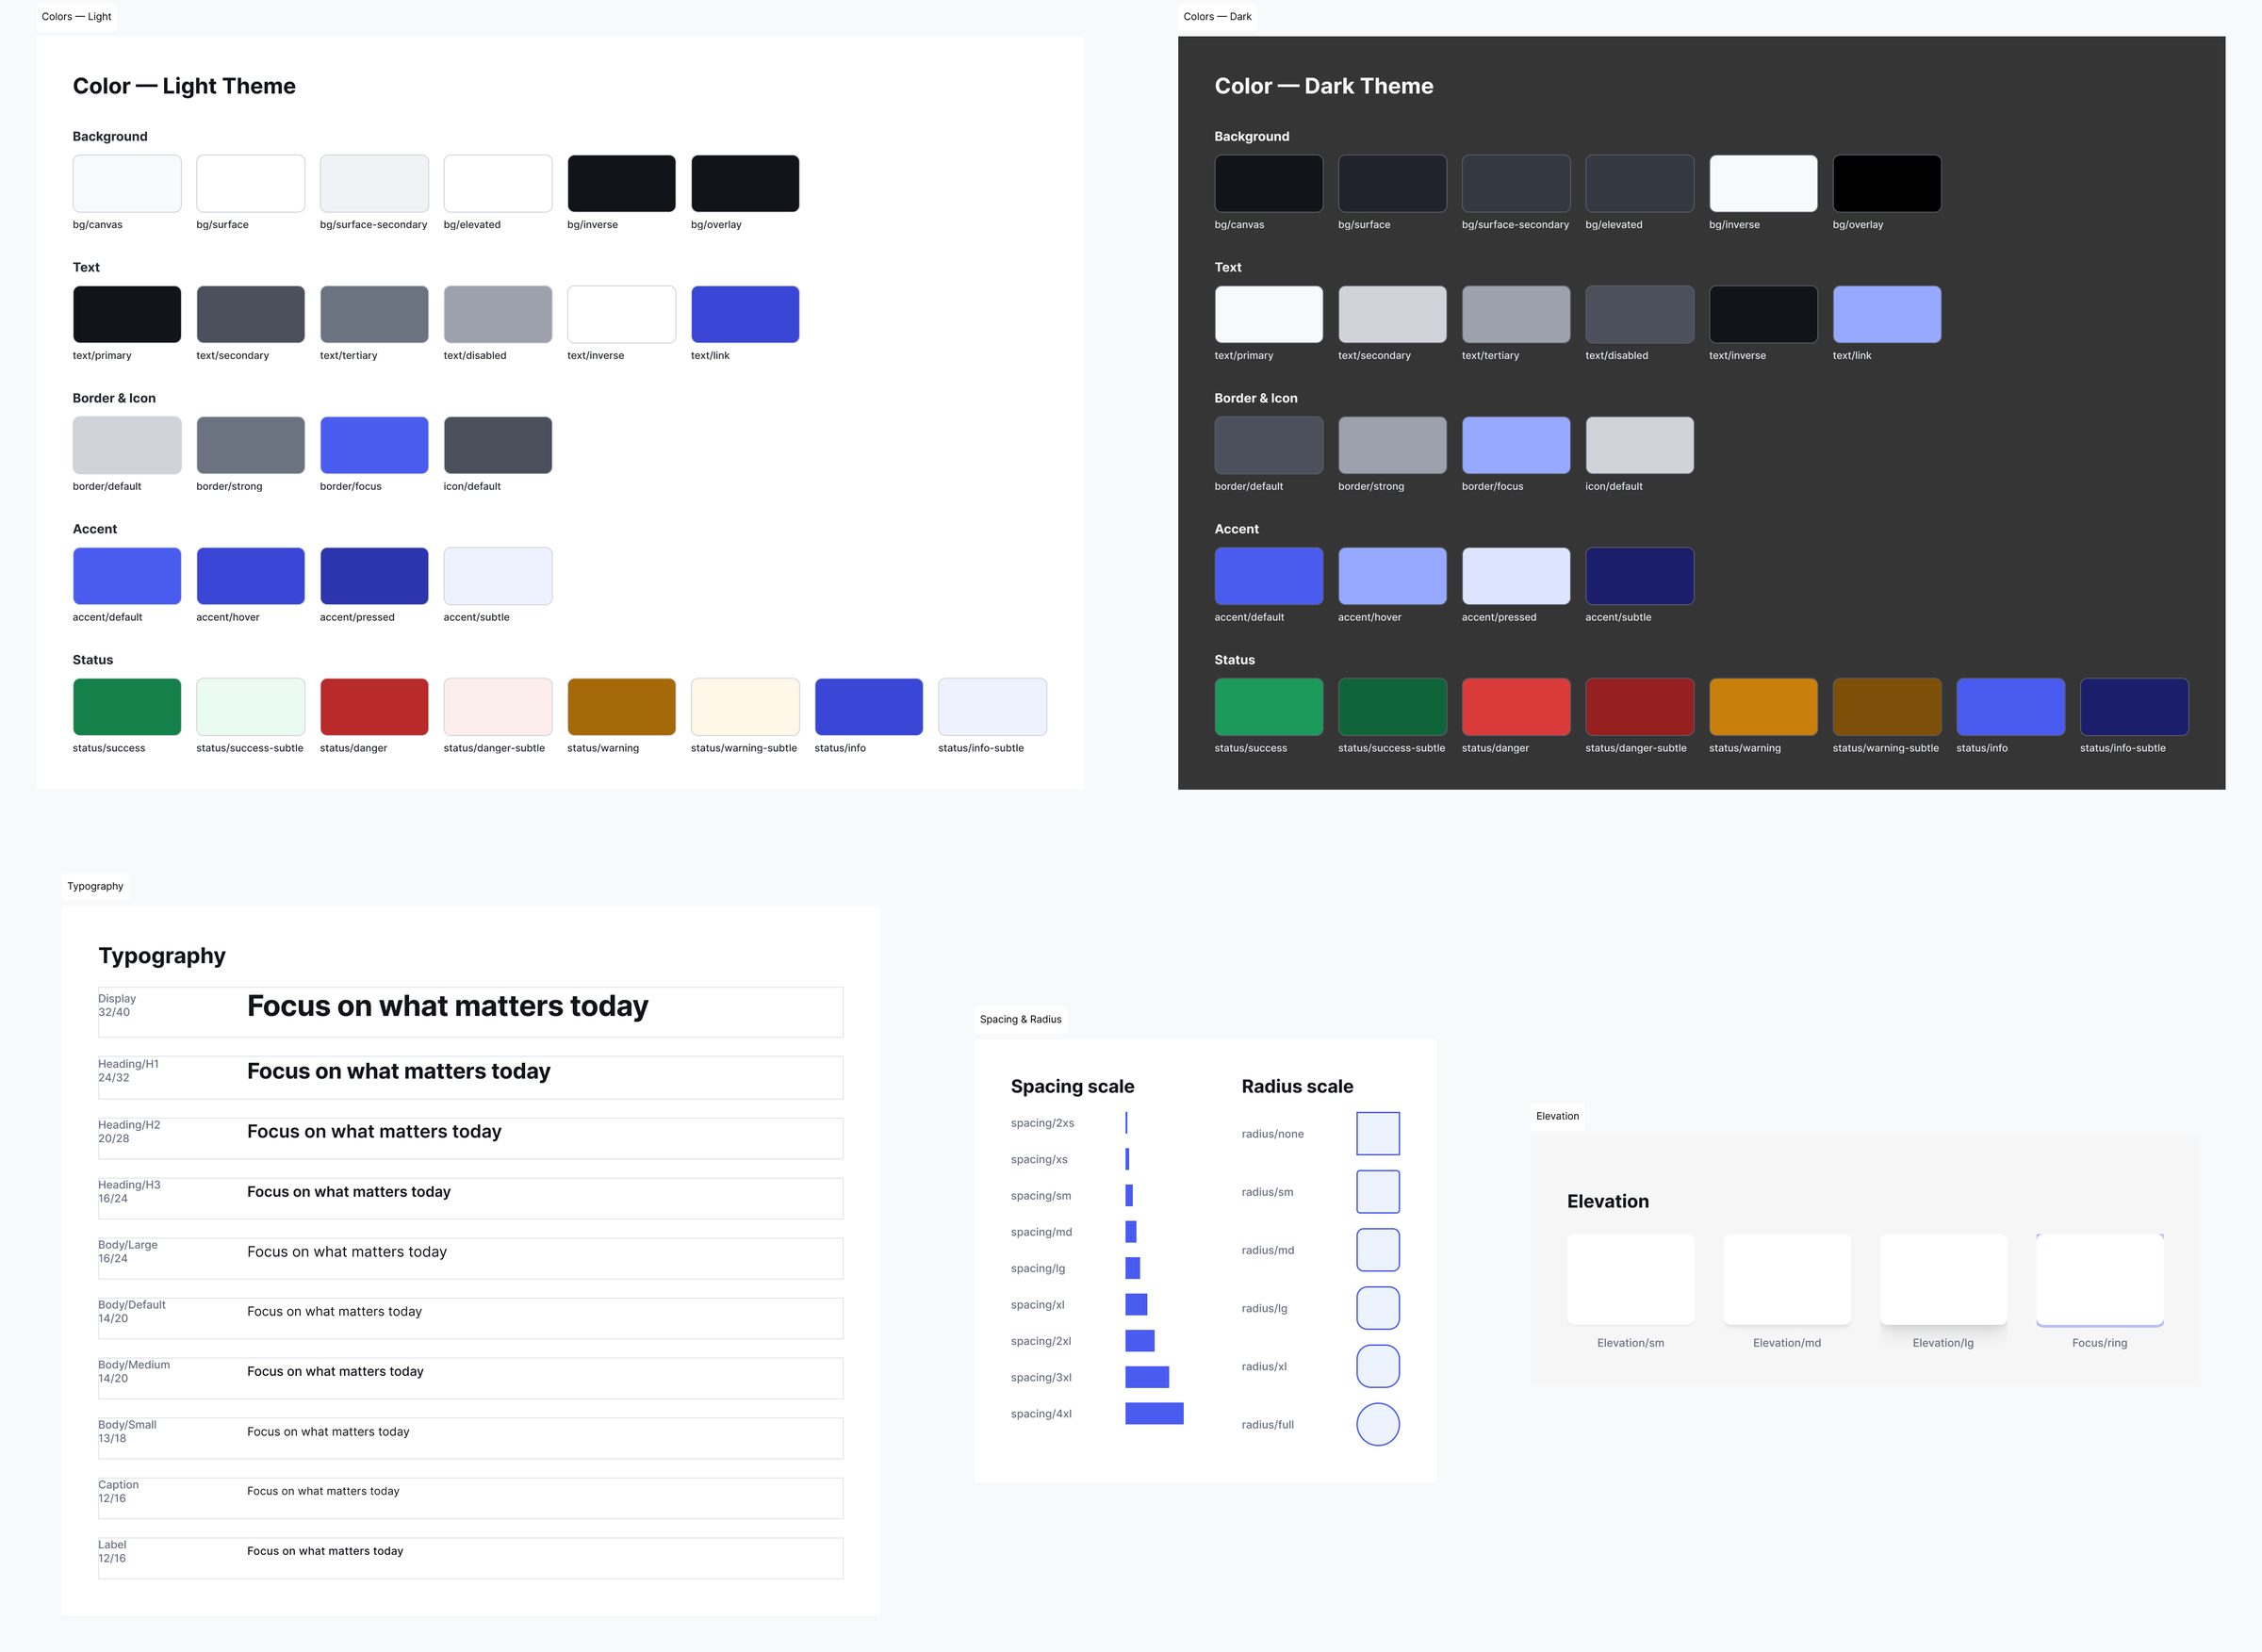Screen dimensions: 2262x1652
Task: Click the Focus/ring card
Action: tap(2100, 1279)
